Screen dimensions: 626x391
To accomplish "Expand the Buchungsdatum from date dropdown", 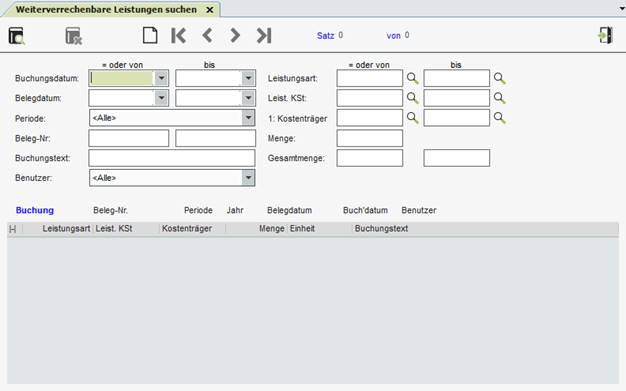I will pyautogui.click(x=161, y=78).
